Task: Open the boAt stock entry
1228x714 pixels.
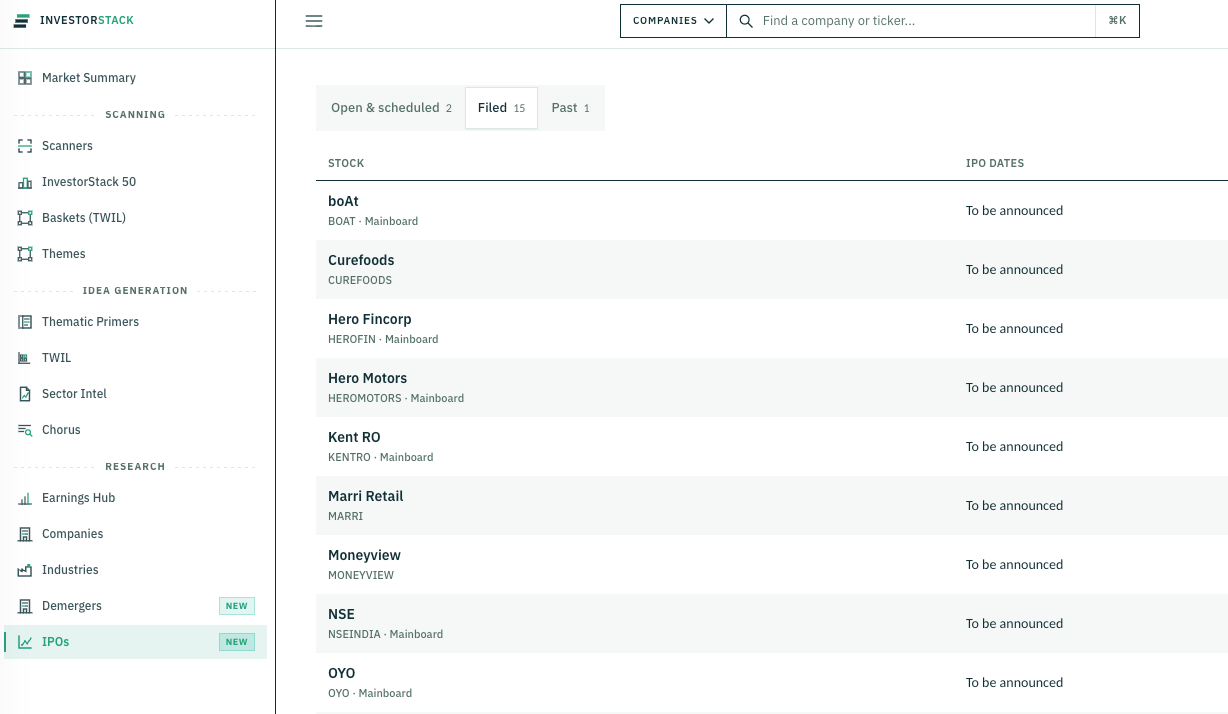Action: [x=343, y=201]
